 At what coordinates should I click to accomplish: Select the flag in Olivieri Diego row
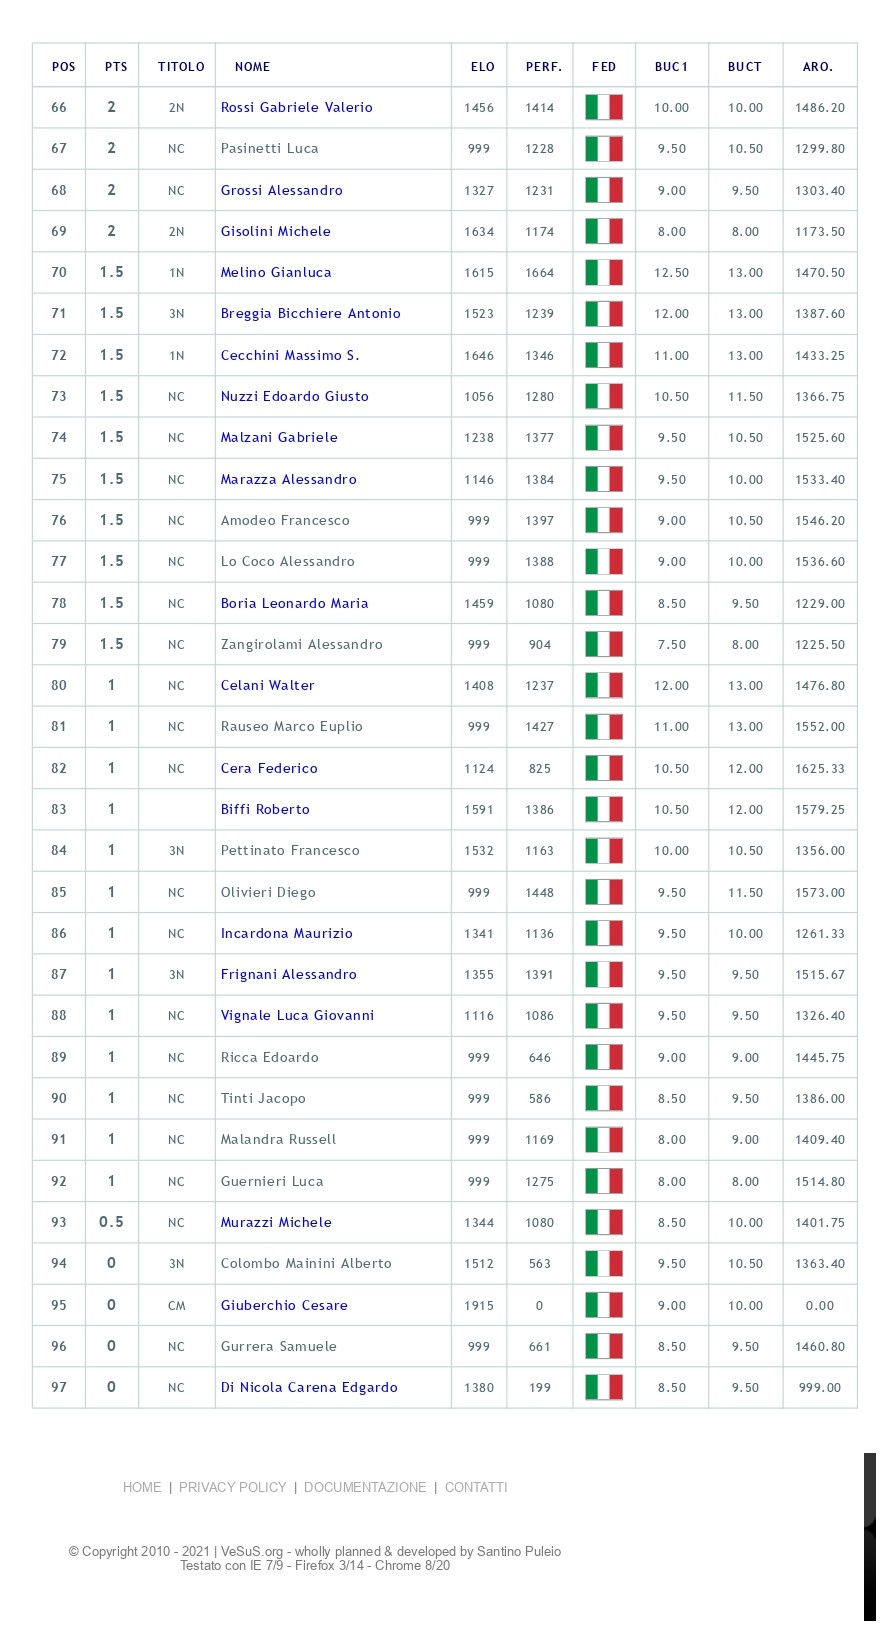coord(604,892)
